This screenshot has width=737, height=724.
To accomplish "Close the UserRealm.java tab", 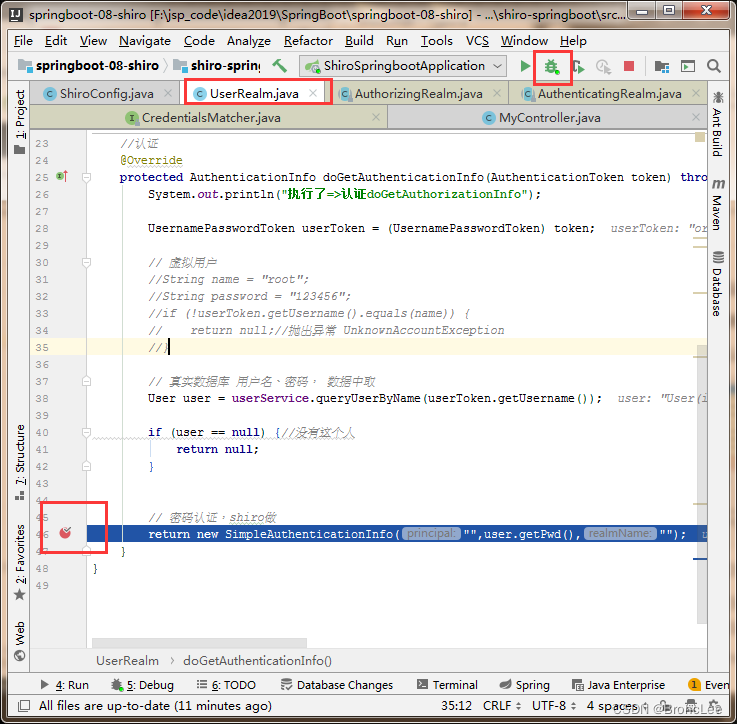I will 313,93.
